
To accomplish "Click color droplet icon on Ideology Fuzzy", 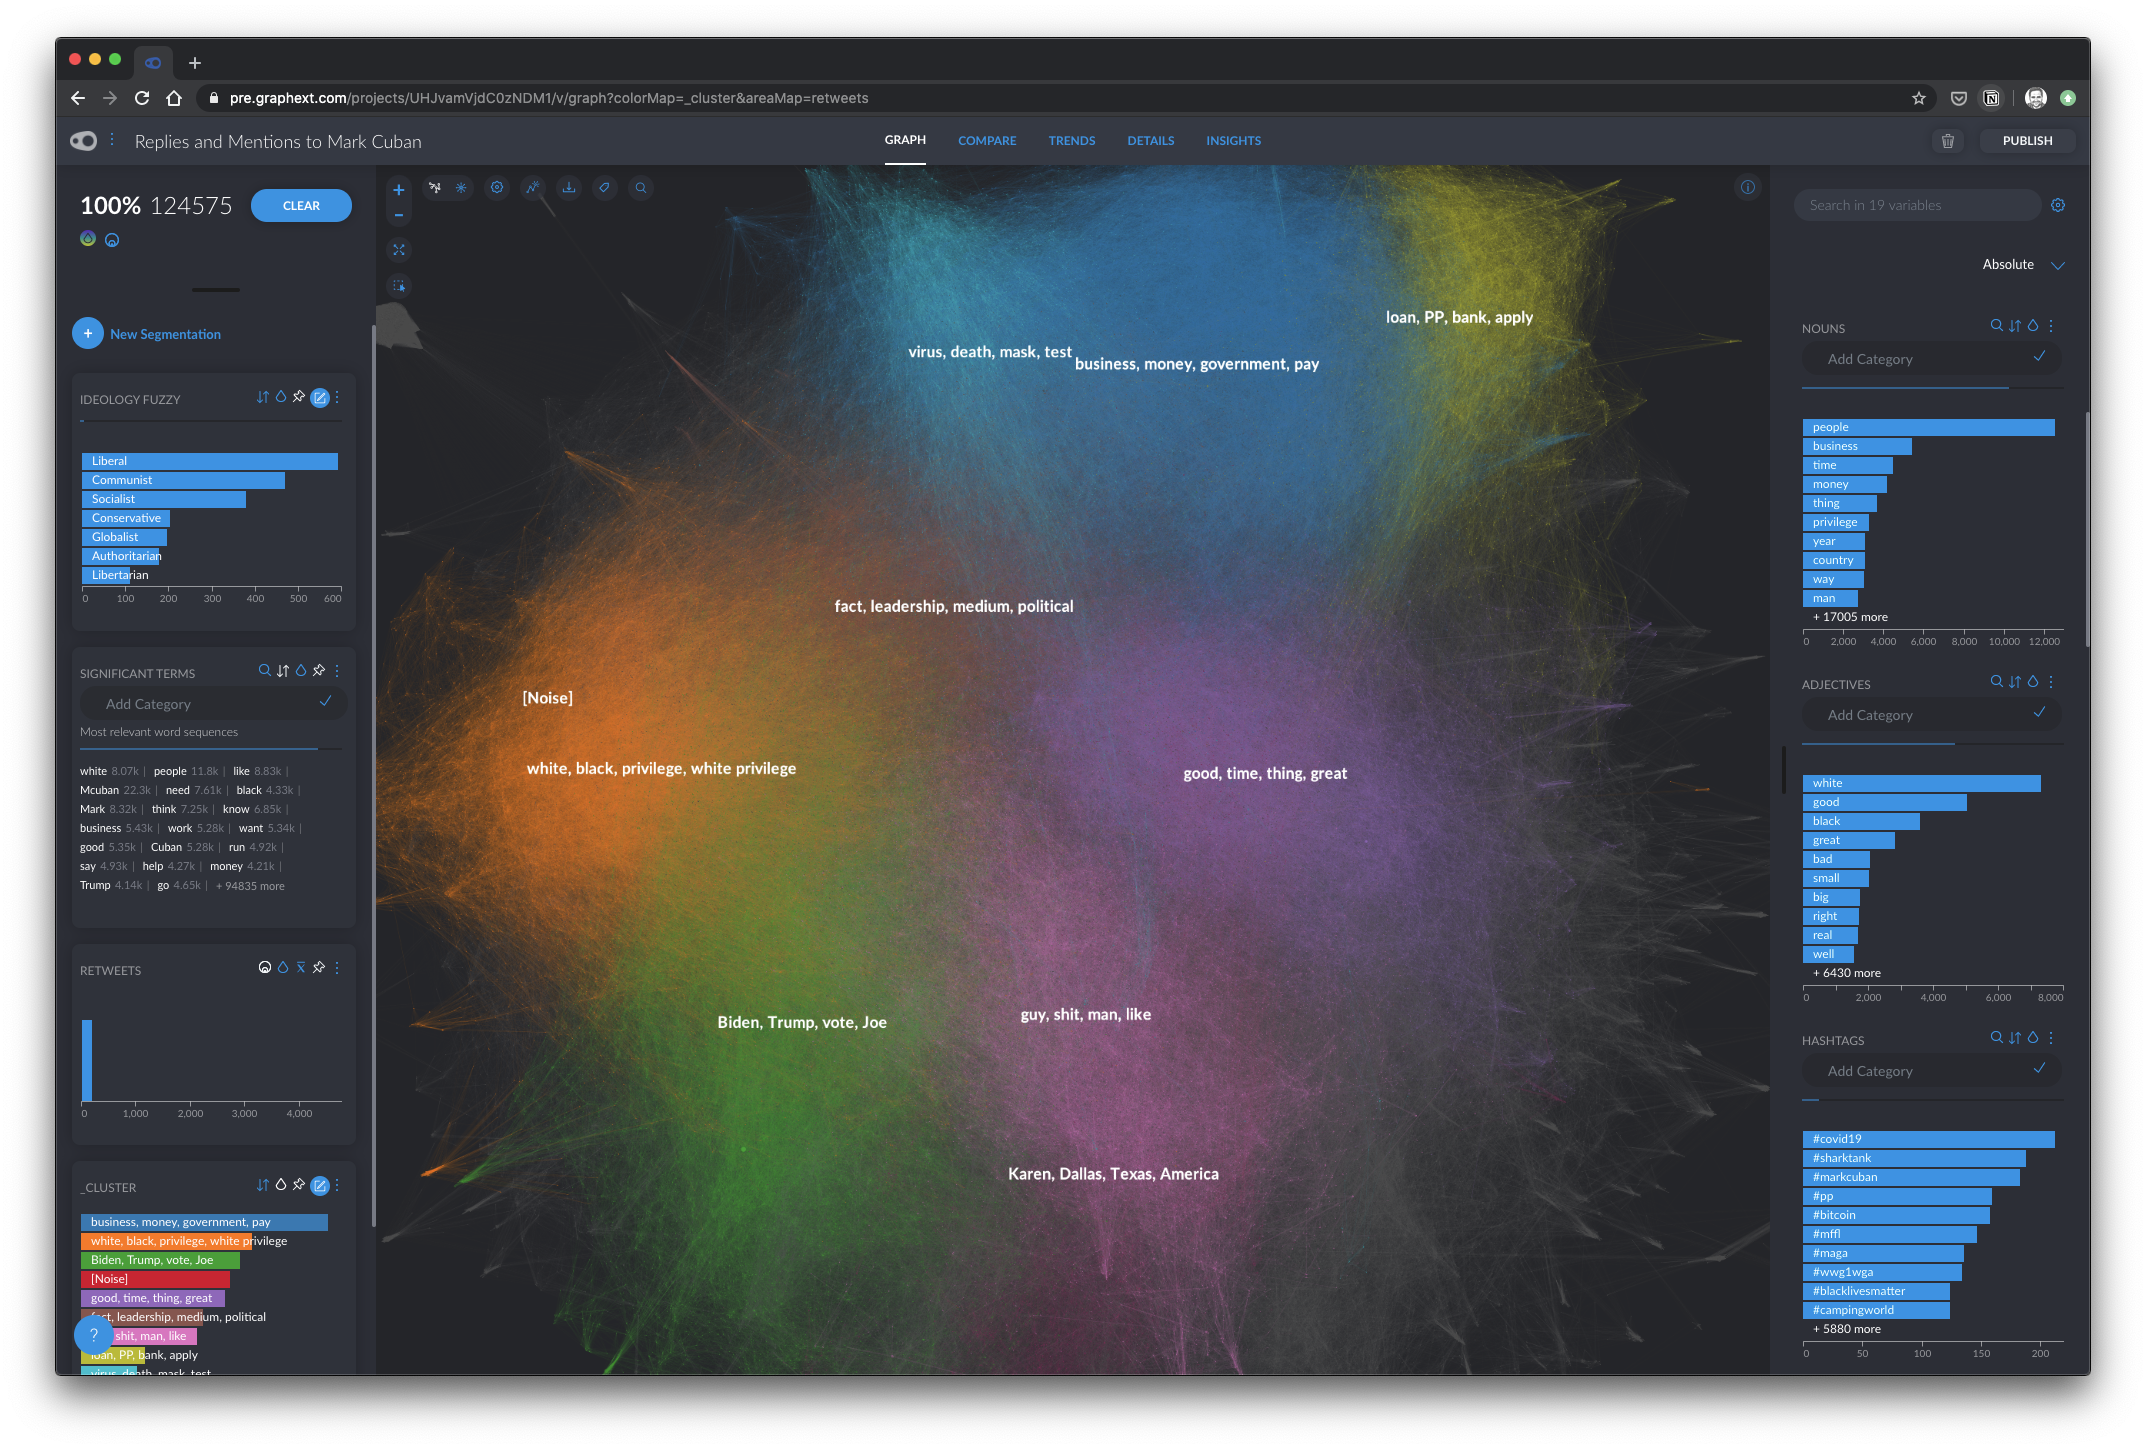I will [281, 397].
